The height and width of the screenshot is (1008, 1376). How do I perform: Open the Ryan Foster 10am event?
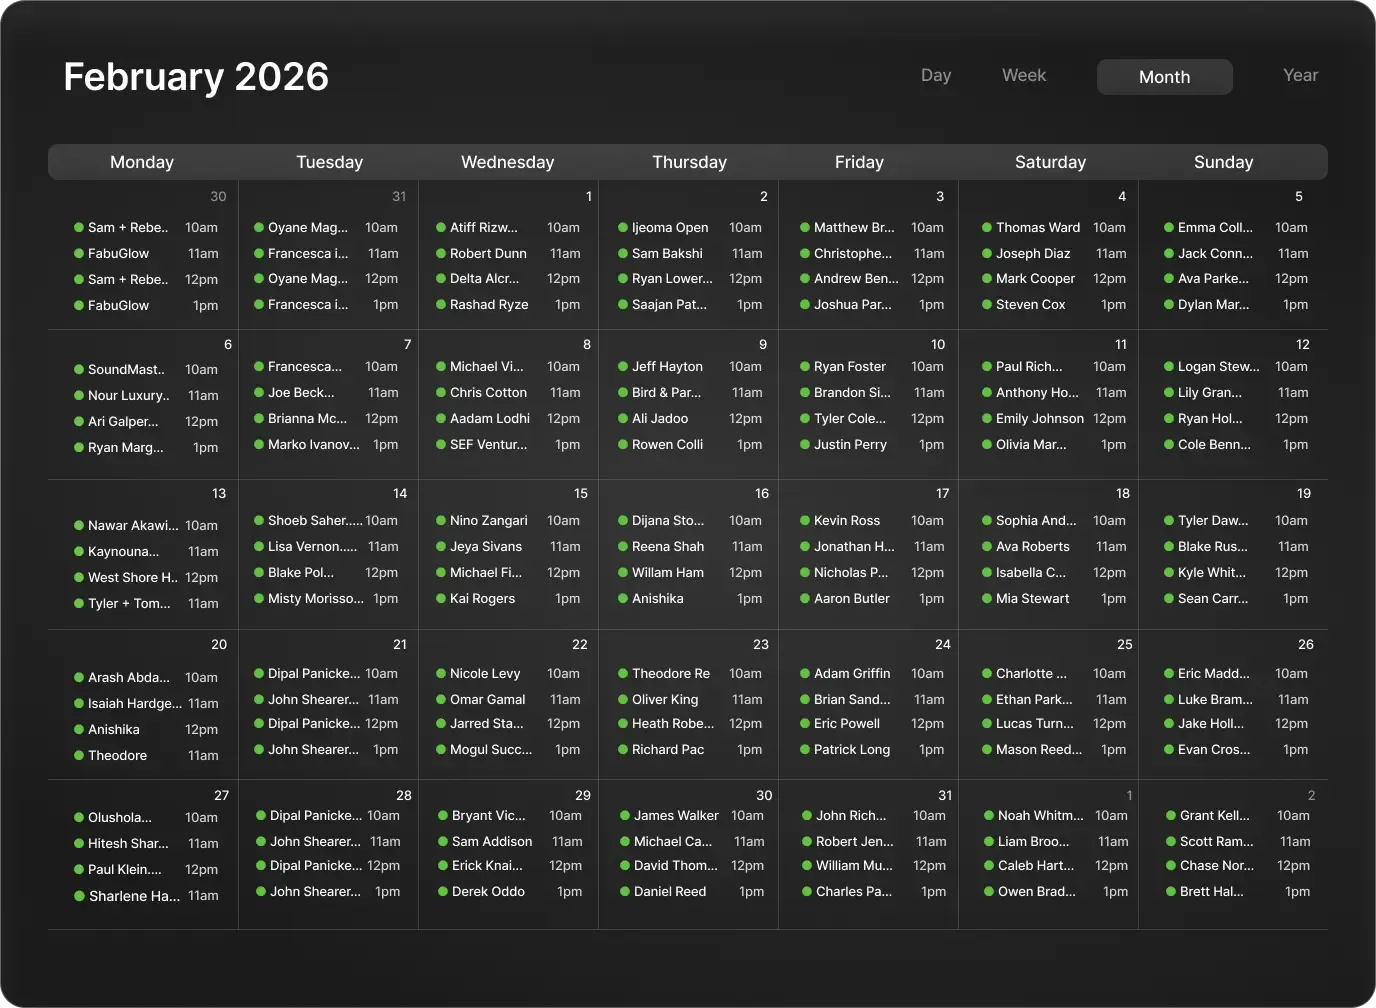point(871,367)
